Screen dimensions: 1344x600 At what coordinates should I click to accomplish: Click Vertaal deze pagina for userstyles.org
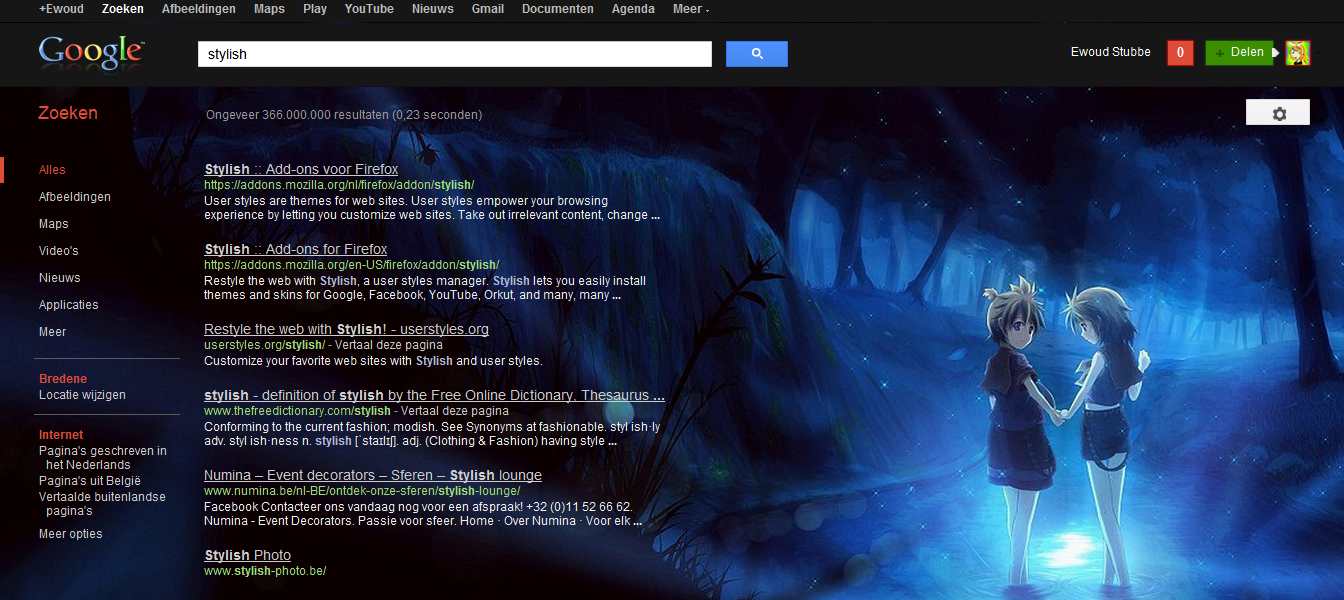(x=388, y=345)
